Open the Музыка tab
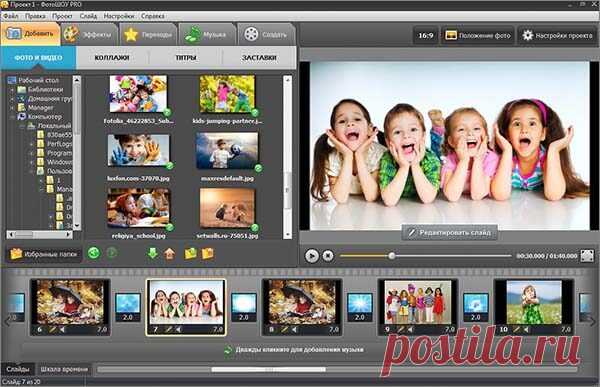Image resolution: width=600 pixels, height=387 pixels. [x=207, y=34]
